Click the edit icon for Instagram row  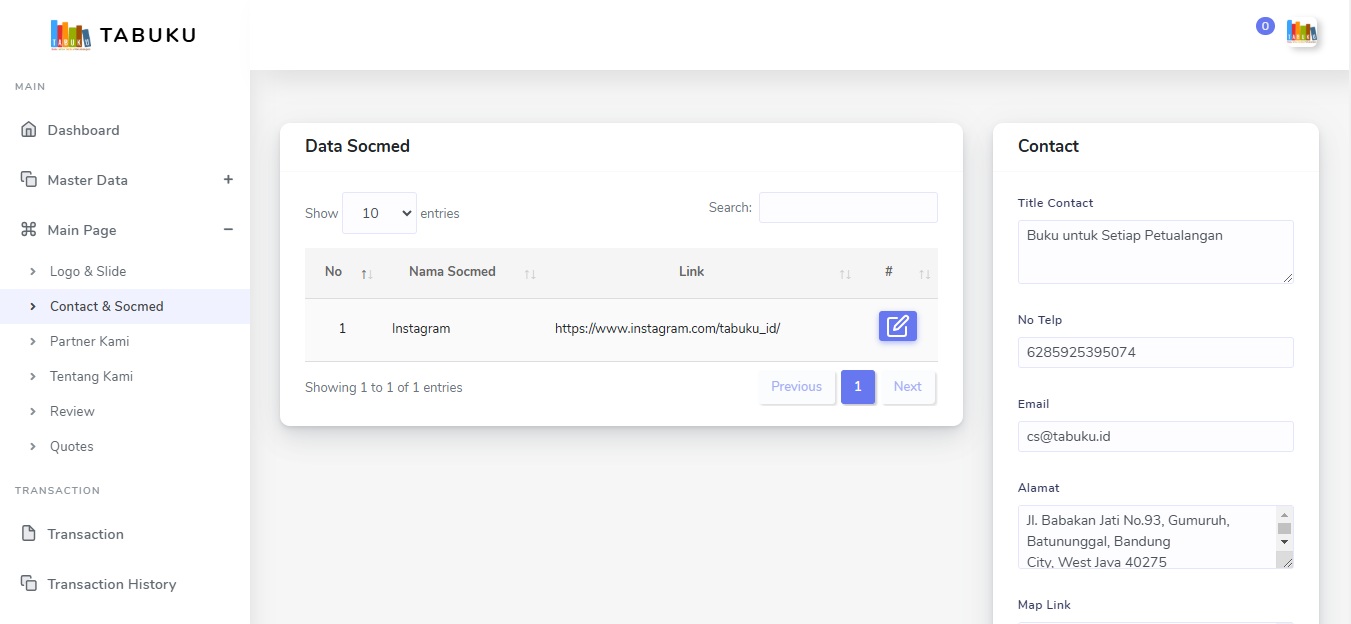point(897,326)
